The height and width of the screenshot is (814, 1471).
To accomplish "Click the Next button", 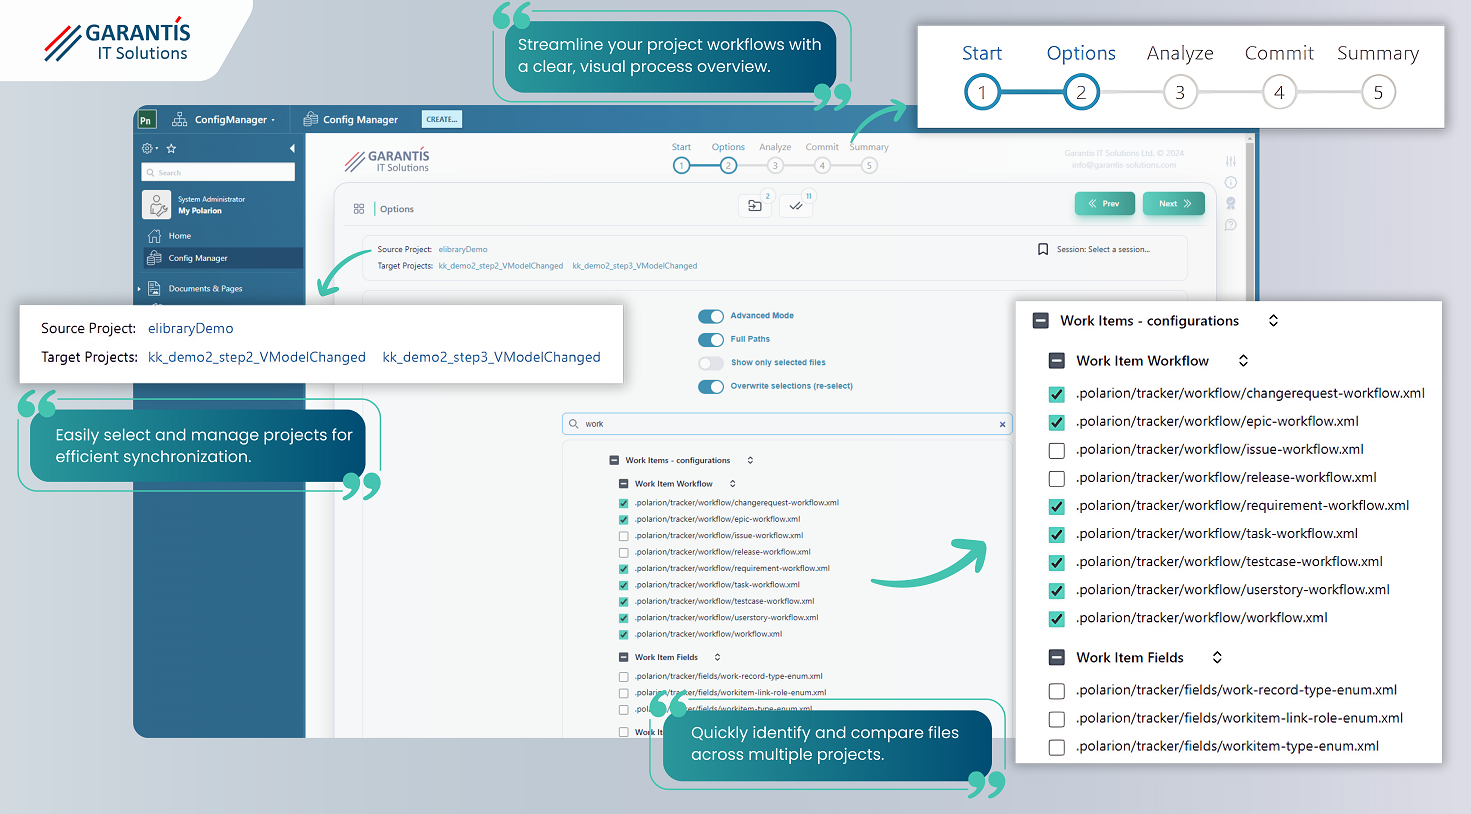I will [1173, 203].
